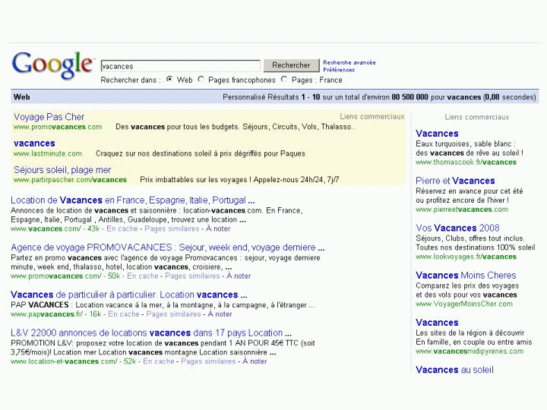Viewport: 547px width, 410px height.
Task: Open En cache for promovacances.com result
Action: click(x=142, y=276)
